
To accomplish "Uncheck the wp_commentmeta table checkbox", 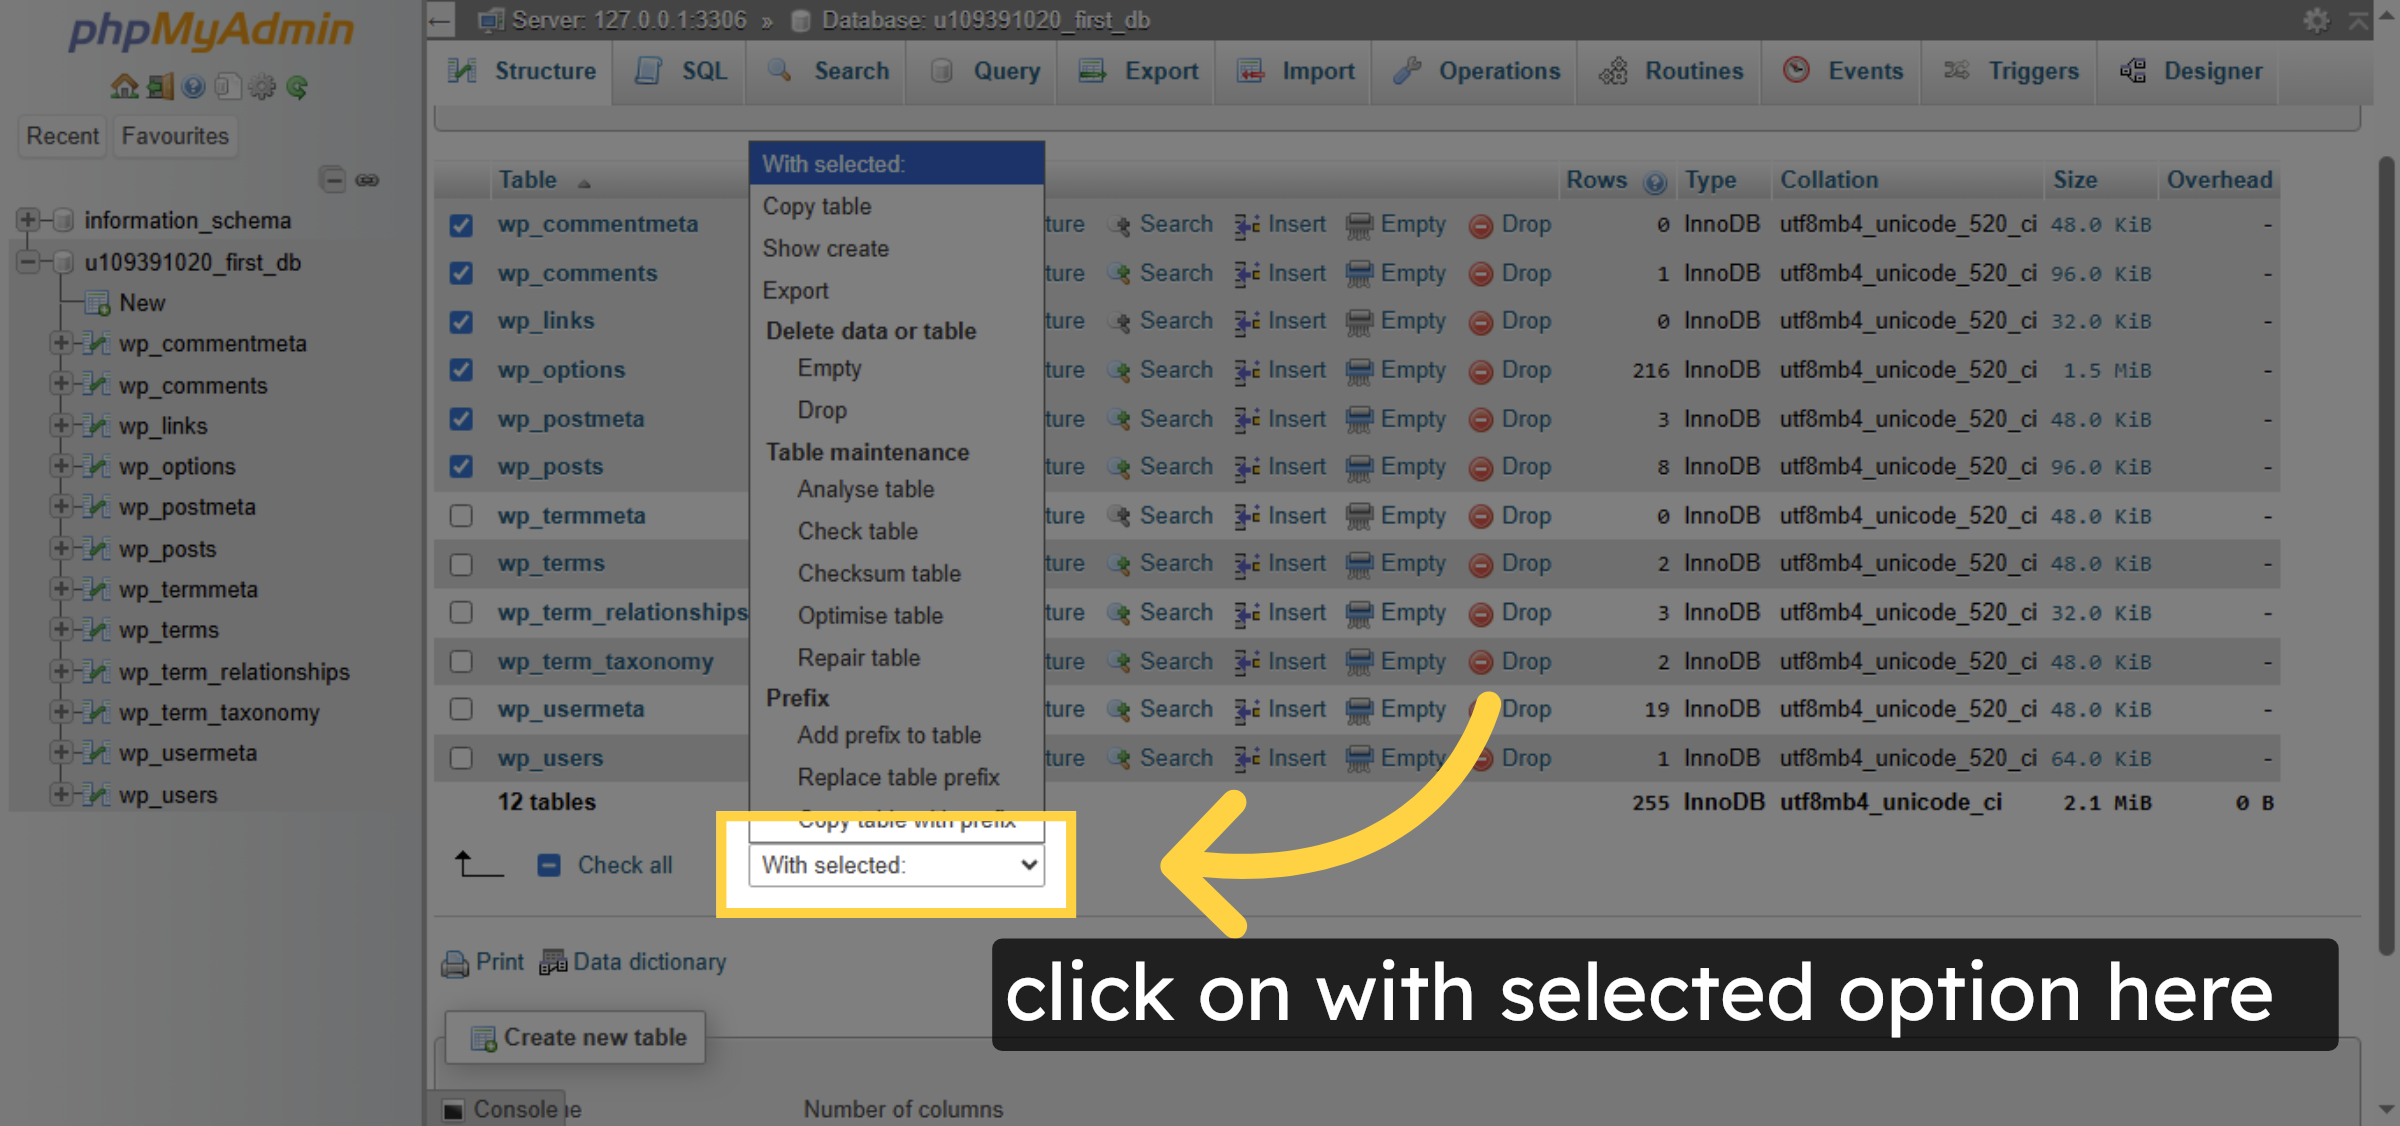I will coord(461,225).
